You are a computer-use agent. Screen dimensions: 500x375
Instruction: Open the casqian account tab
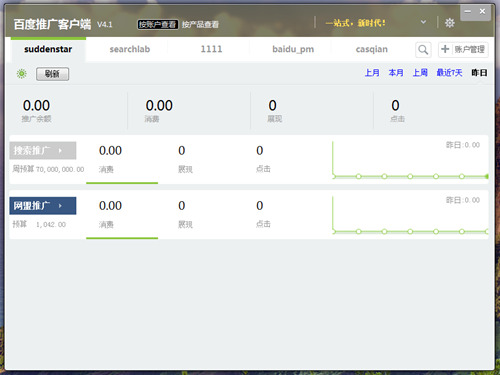[372, 49]
